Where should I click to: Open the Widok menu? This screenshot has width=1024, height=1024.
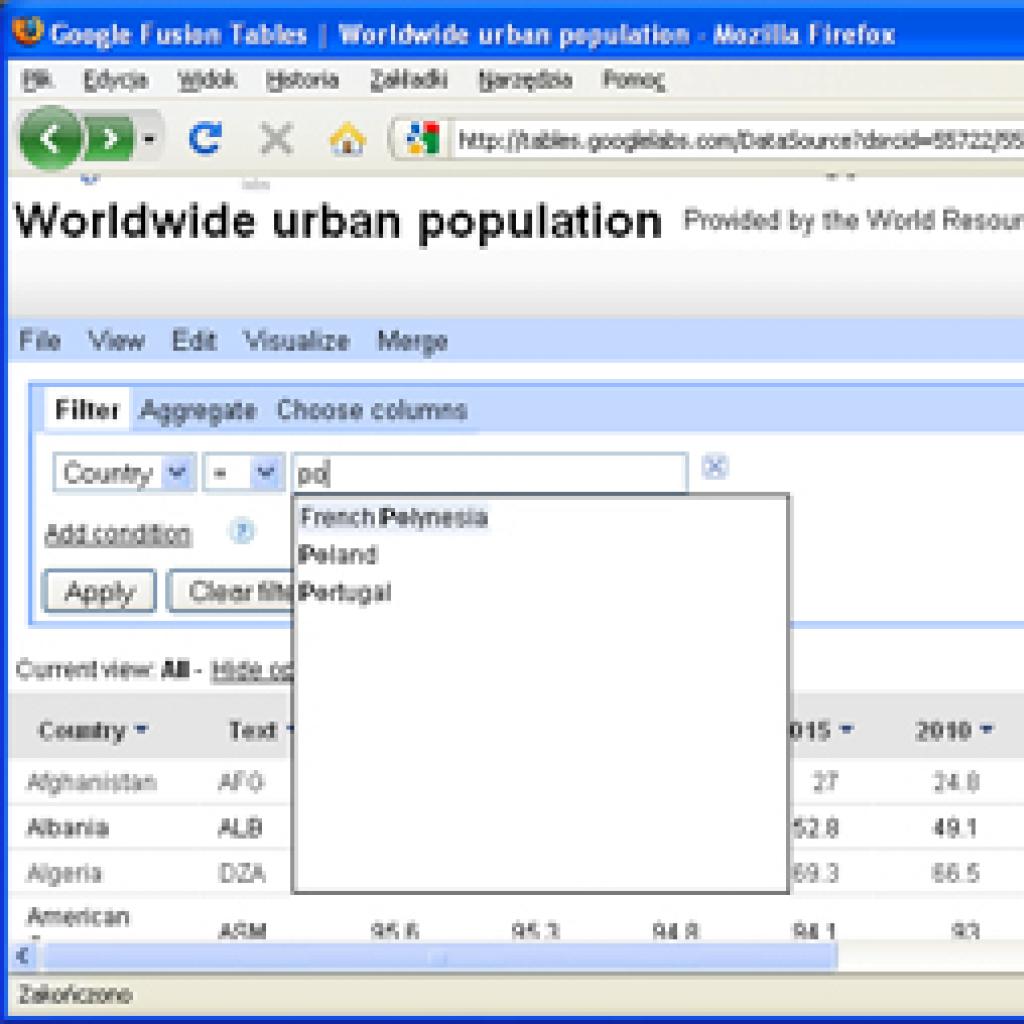(206, 80)
